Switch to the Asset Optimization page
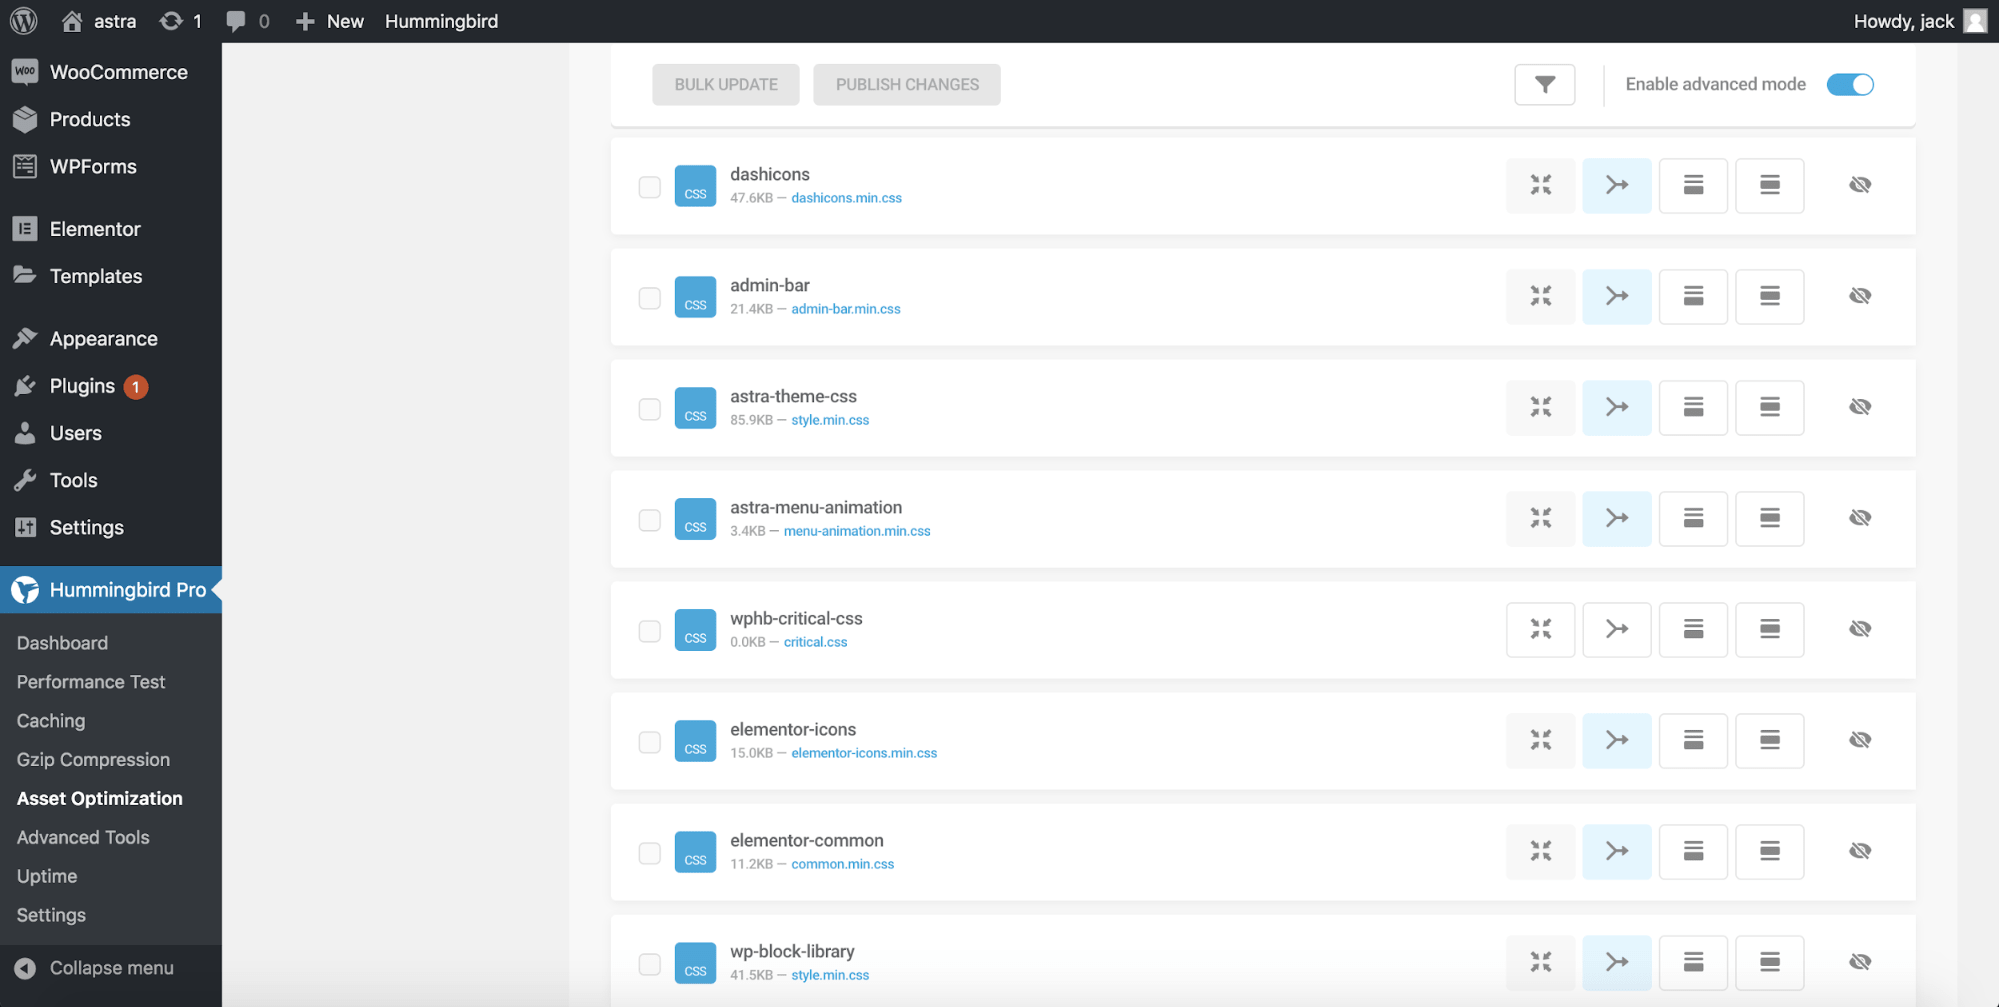This screenshot has width=1999, height=1008. click(99, 798)
